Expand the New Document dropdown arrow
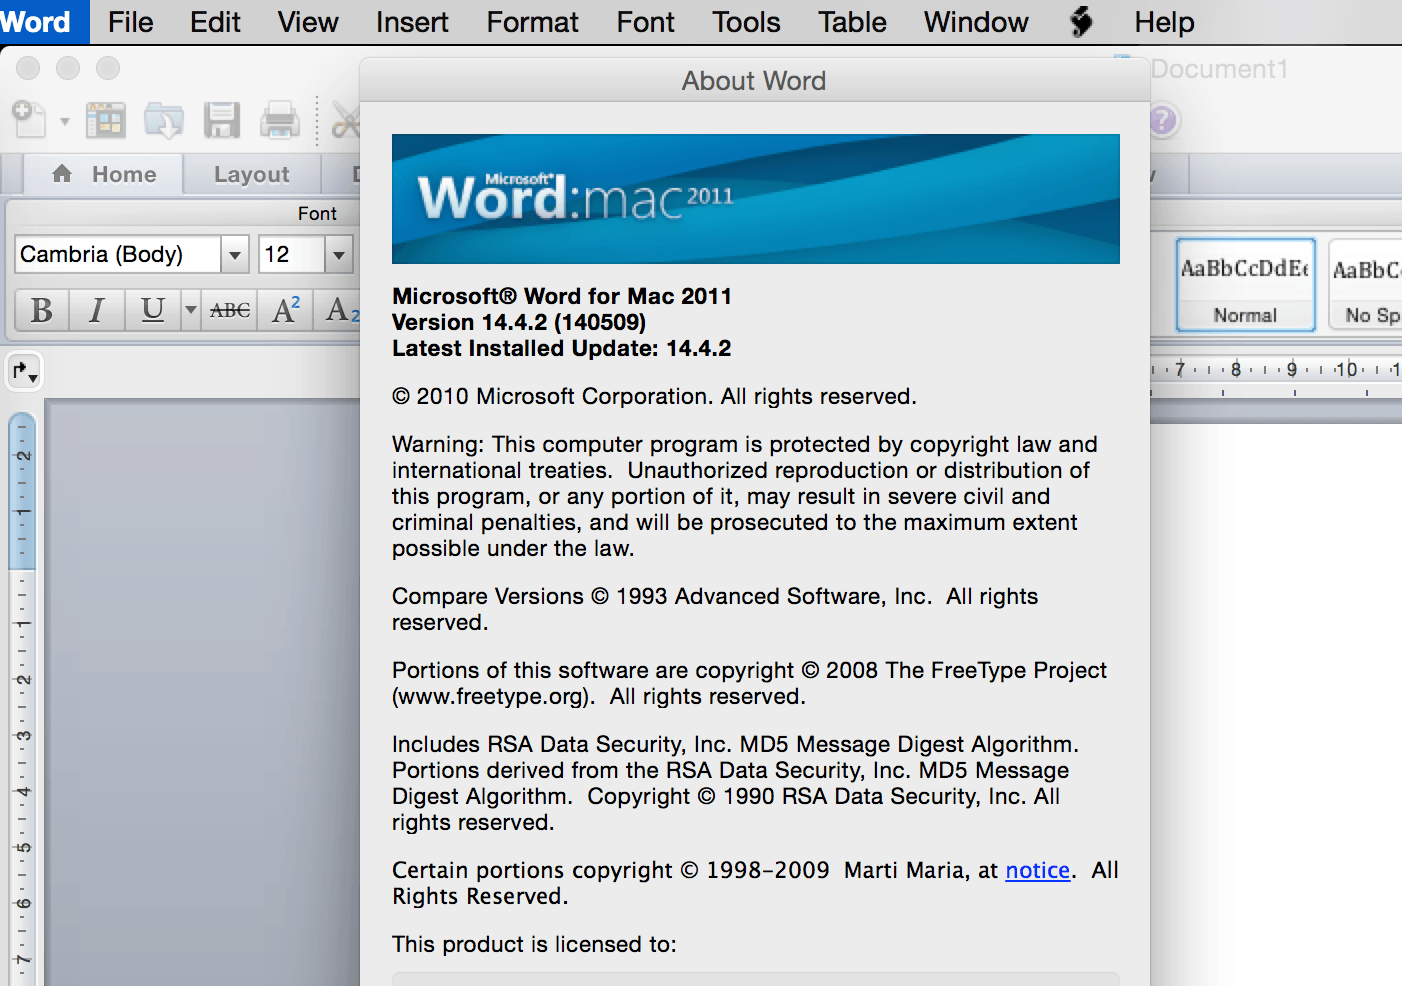 pos(64,122)
